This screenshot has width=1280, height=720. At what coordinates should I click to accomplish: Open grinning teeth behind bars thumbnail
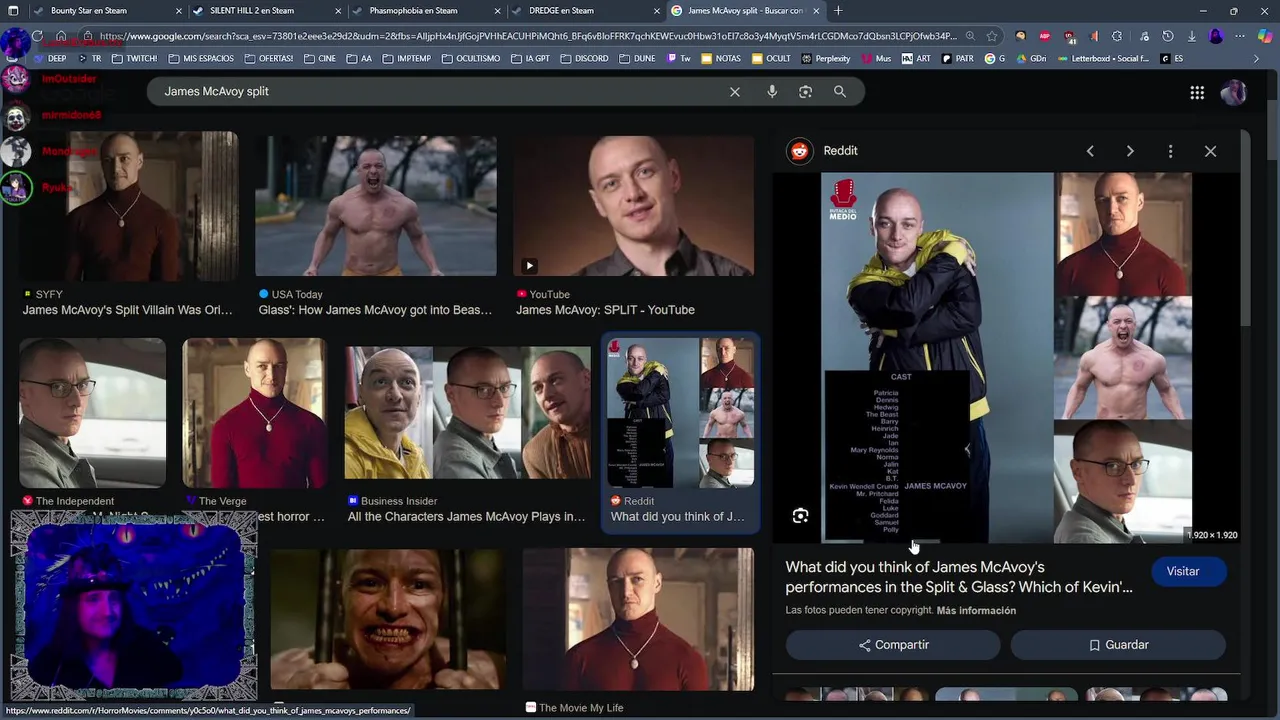click(x=388, y=620)
